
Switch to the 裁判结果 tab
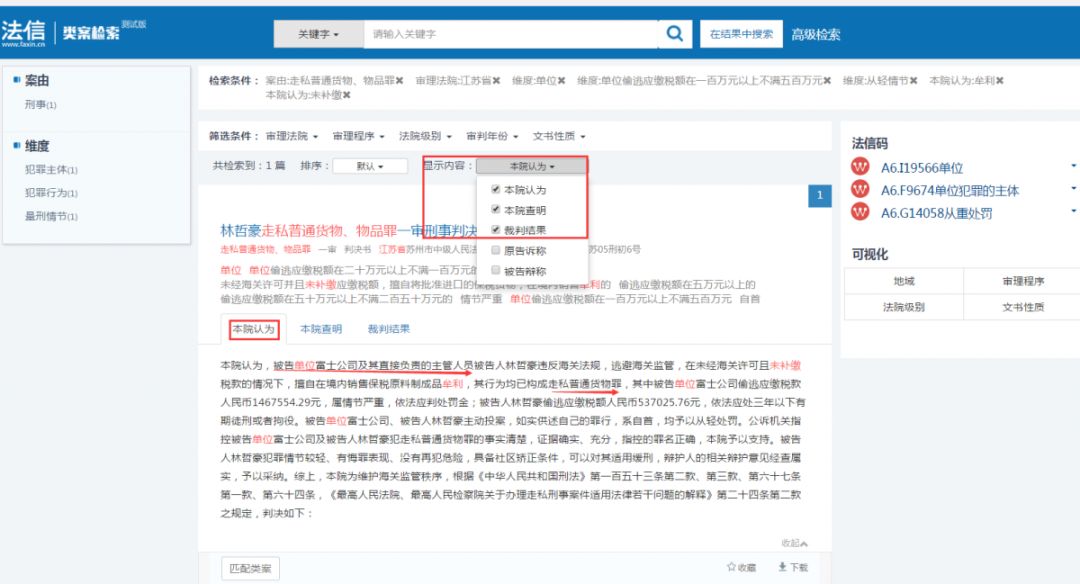coord(388,329)
